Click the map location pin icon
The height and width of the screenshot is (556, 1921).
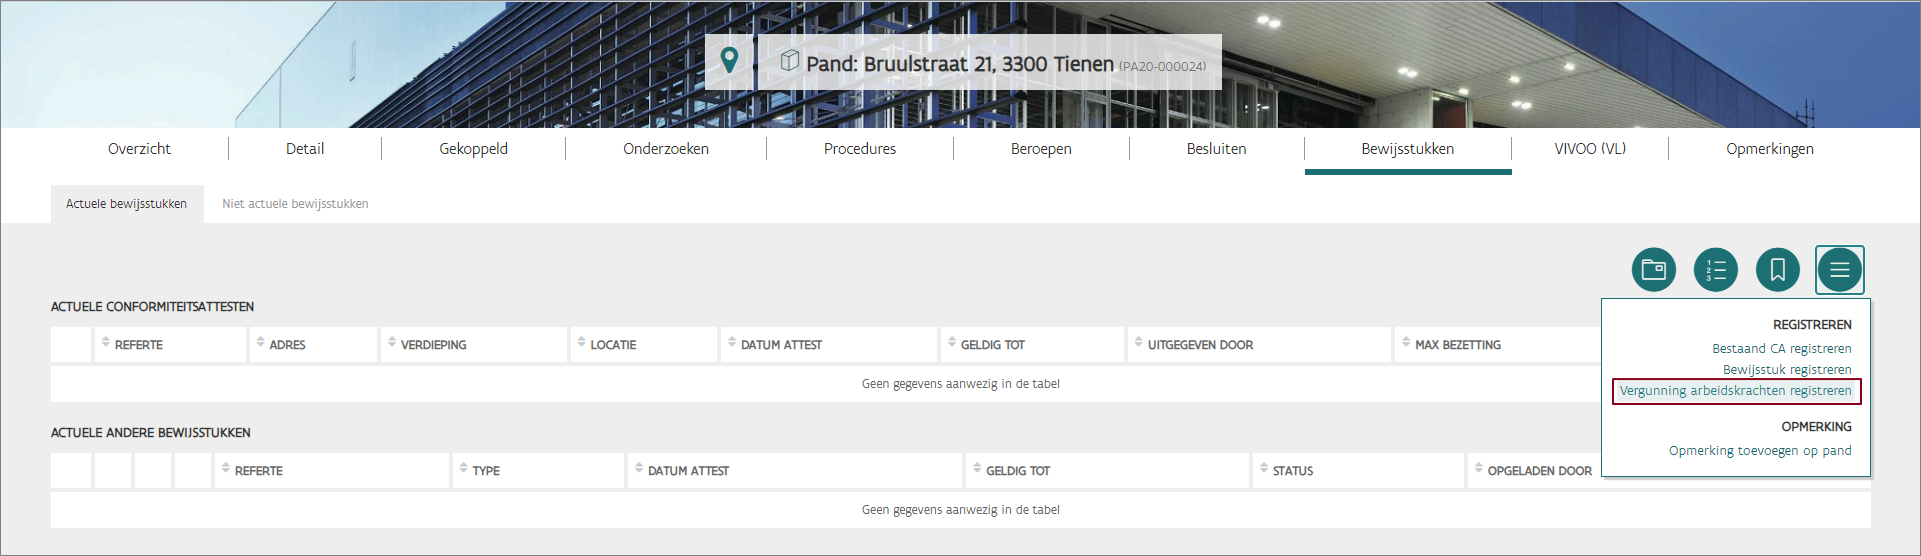tap(730, 61)
